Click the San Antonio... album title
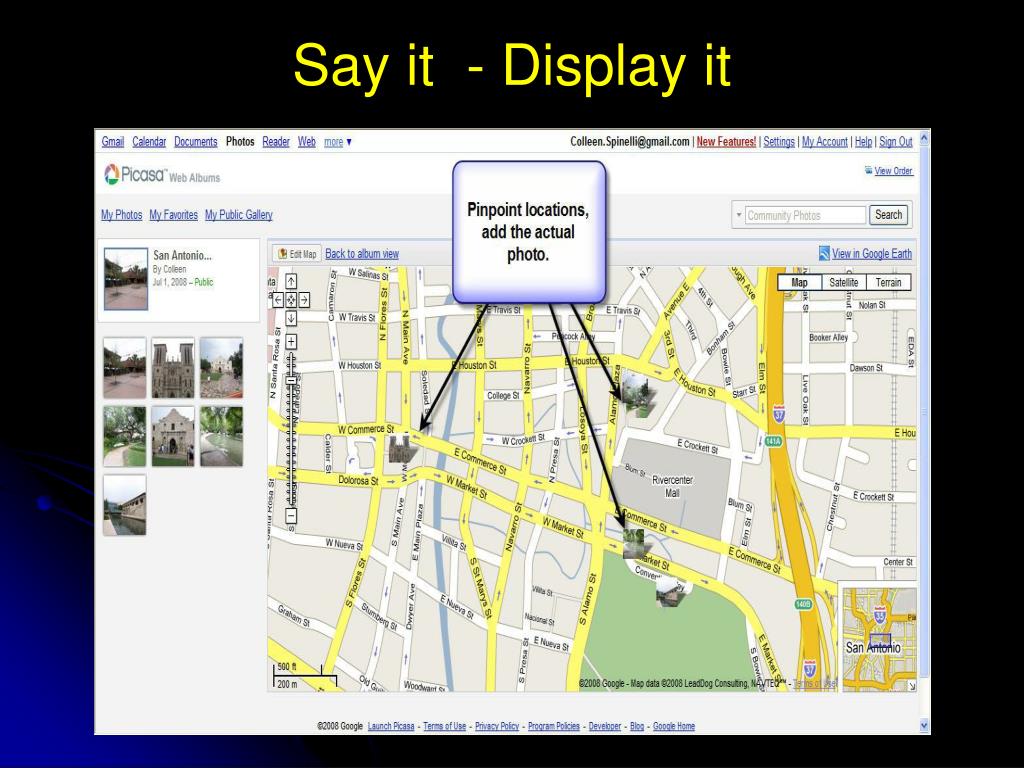Viewport: 1024px width, 768px height. [x=182, y=255]
